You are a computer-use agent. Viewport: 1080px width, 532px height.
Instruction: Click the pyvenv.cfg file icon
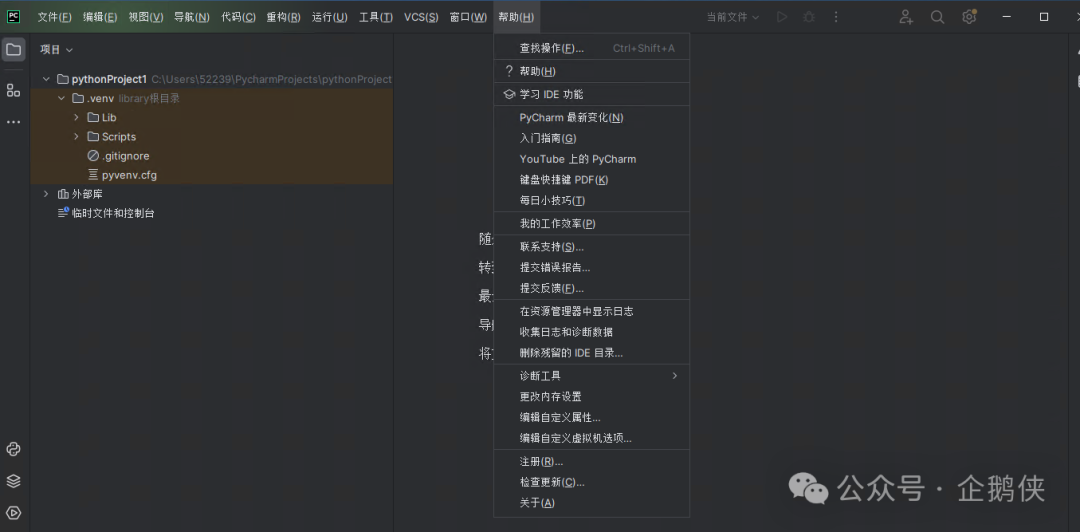[x=94, y=175]
